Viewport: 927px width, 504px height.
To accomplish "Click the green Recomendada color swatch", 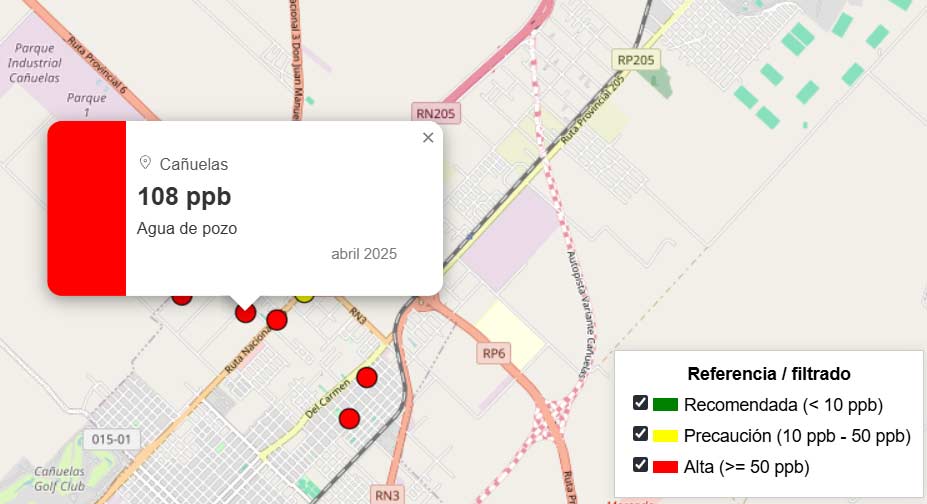I will pyautogui.click(x=665, y=405).
